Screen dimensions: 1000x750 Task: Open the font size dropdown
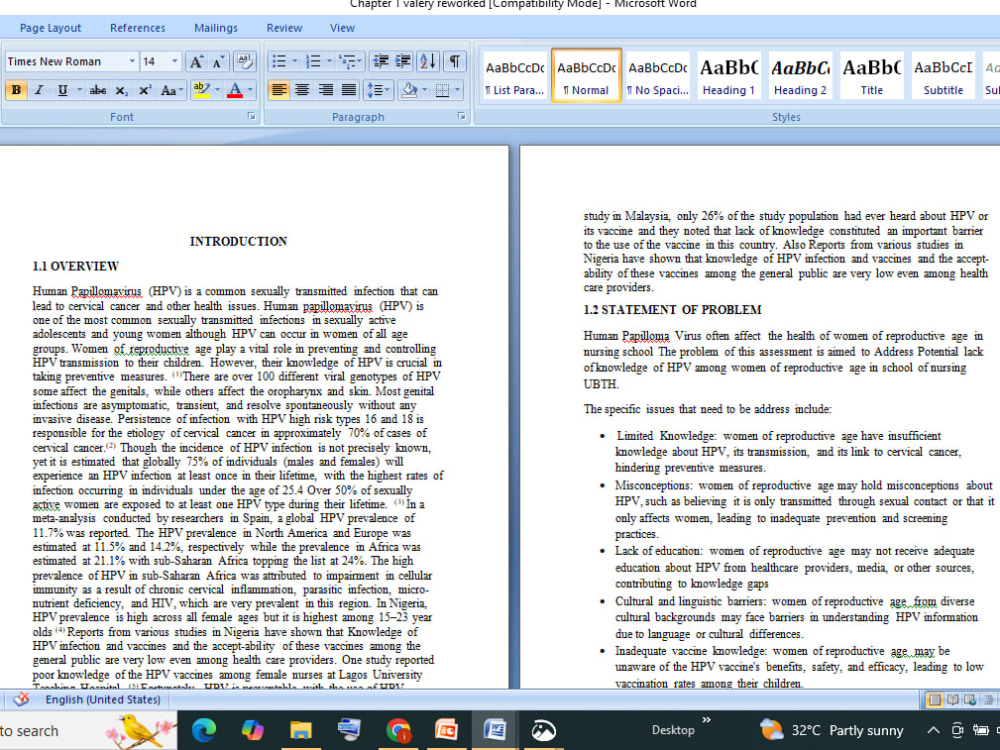(x=175, y=61)
